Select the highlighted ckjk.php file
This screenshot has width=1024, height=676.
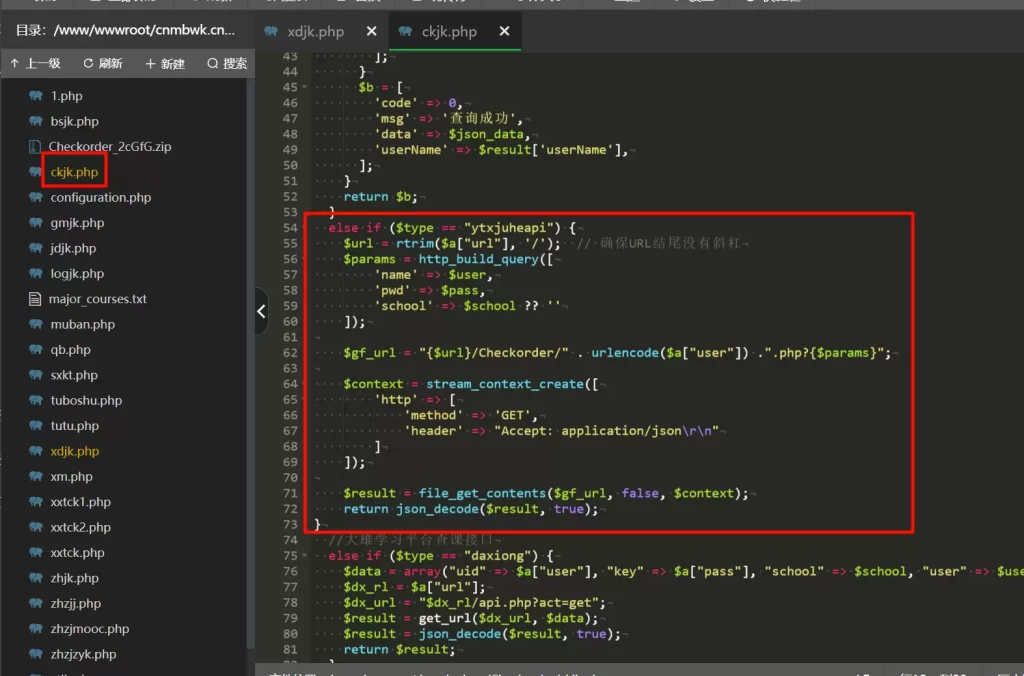tap(74, 172)
